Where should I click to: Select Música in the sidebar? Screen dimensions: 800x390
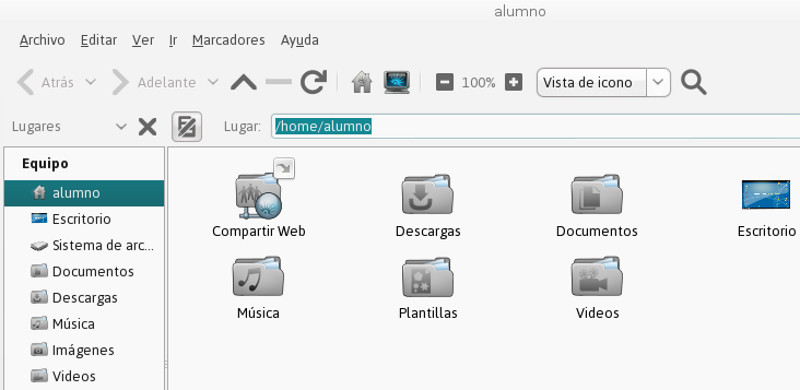click(84, 324)
